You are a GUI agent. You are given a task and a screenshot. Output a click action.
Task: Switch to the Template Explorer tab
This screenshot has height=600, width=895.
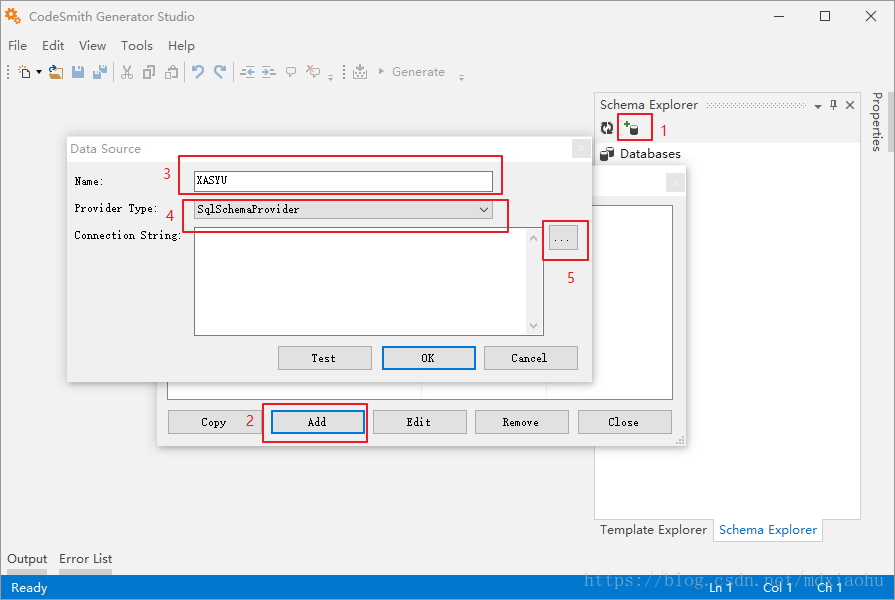click(x=653, y=530)
